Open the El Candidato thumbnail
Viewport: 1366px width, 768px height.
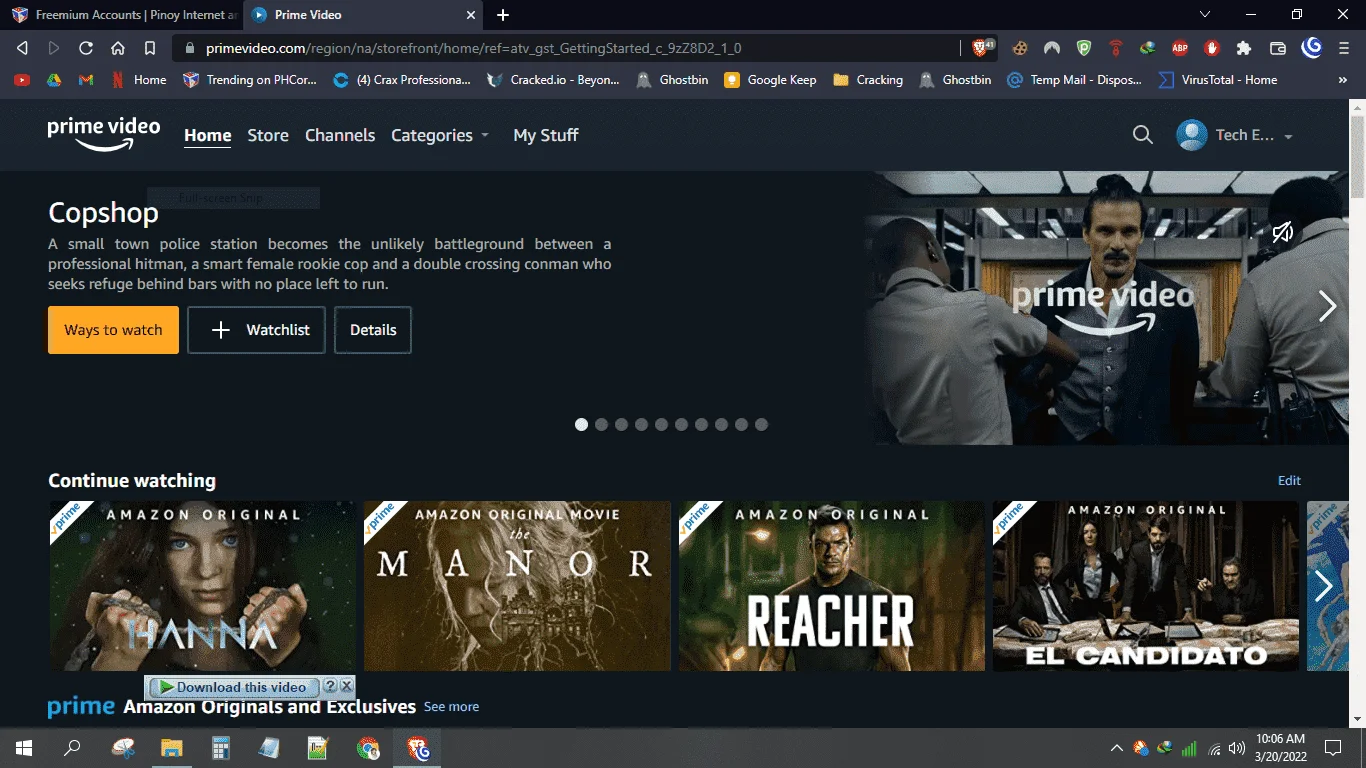(x=1146, y=586)
